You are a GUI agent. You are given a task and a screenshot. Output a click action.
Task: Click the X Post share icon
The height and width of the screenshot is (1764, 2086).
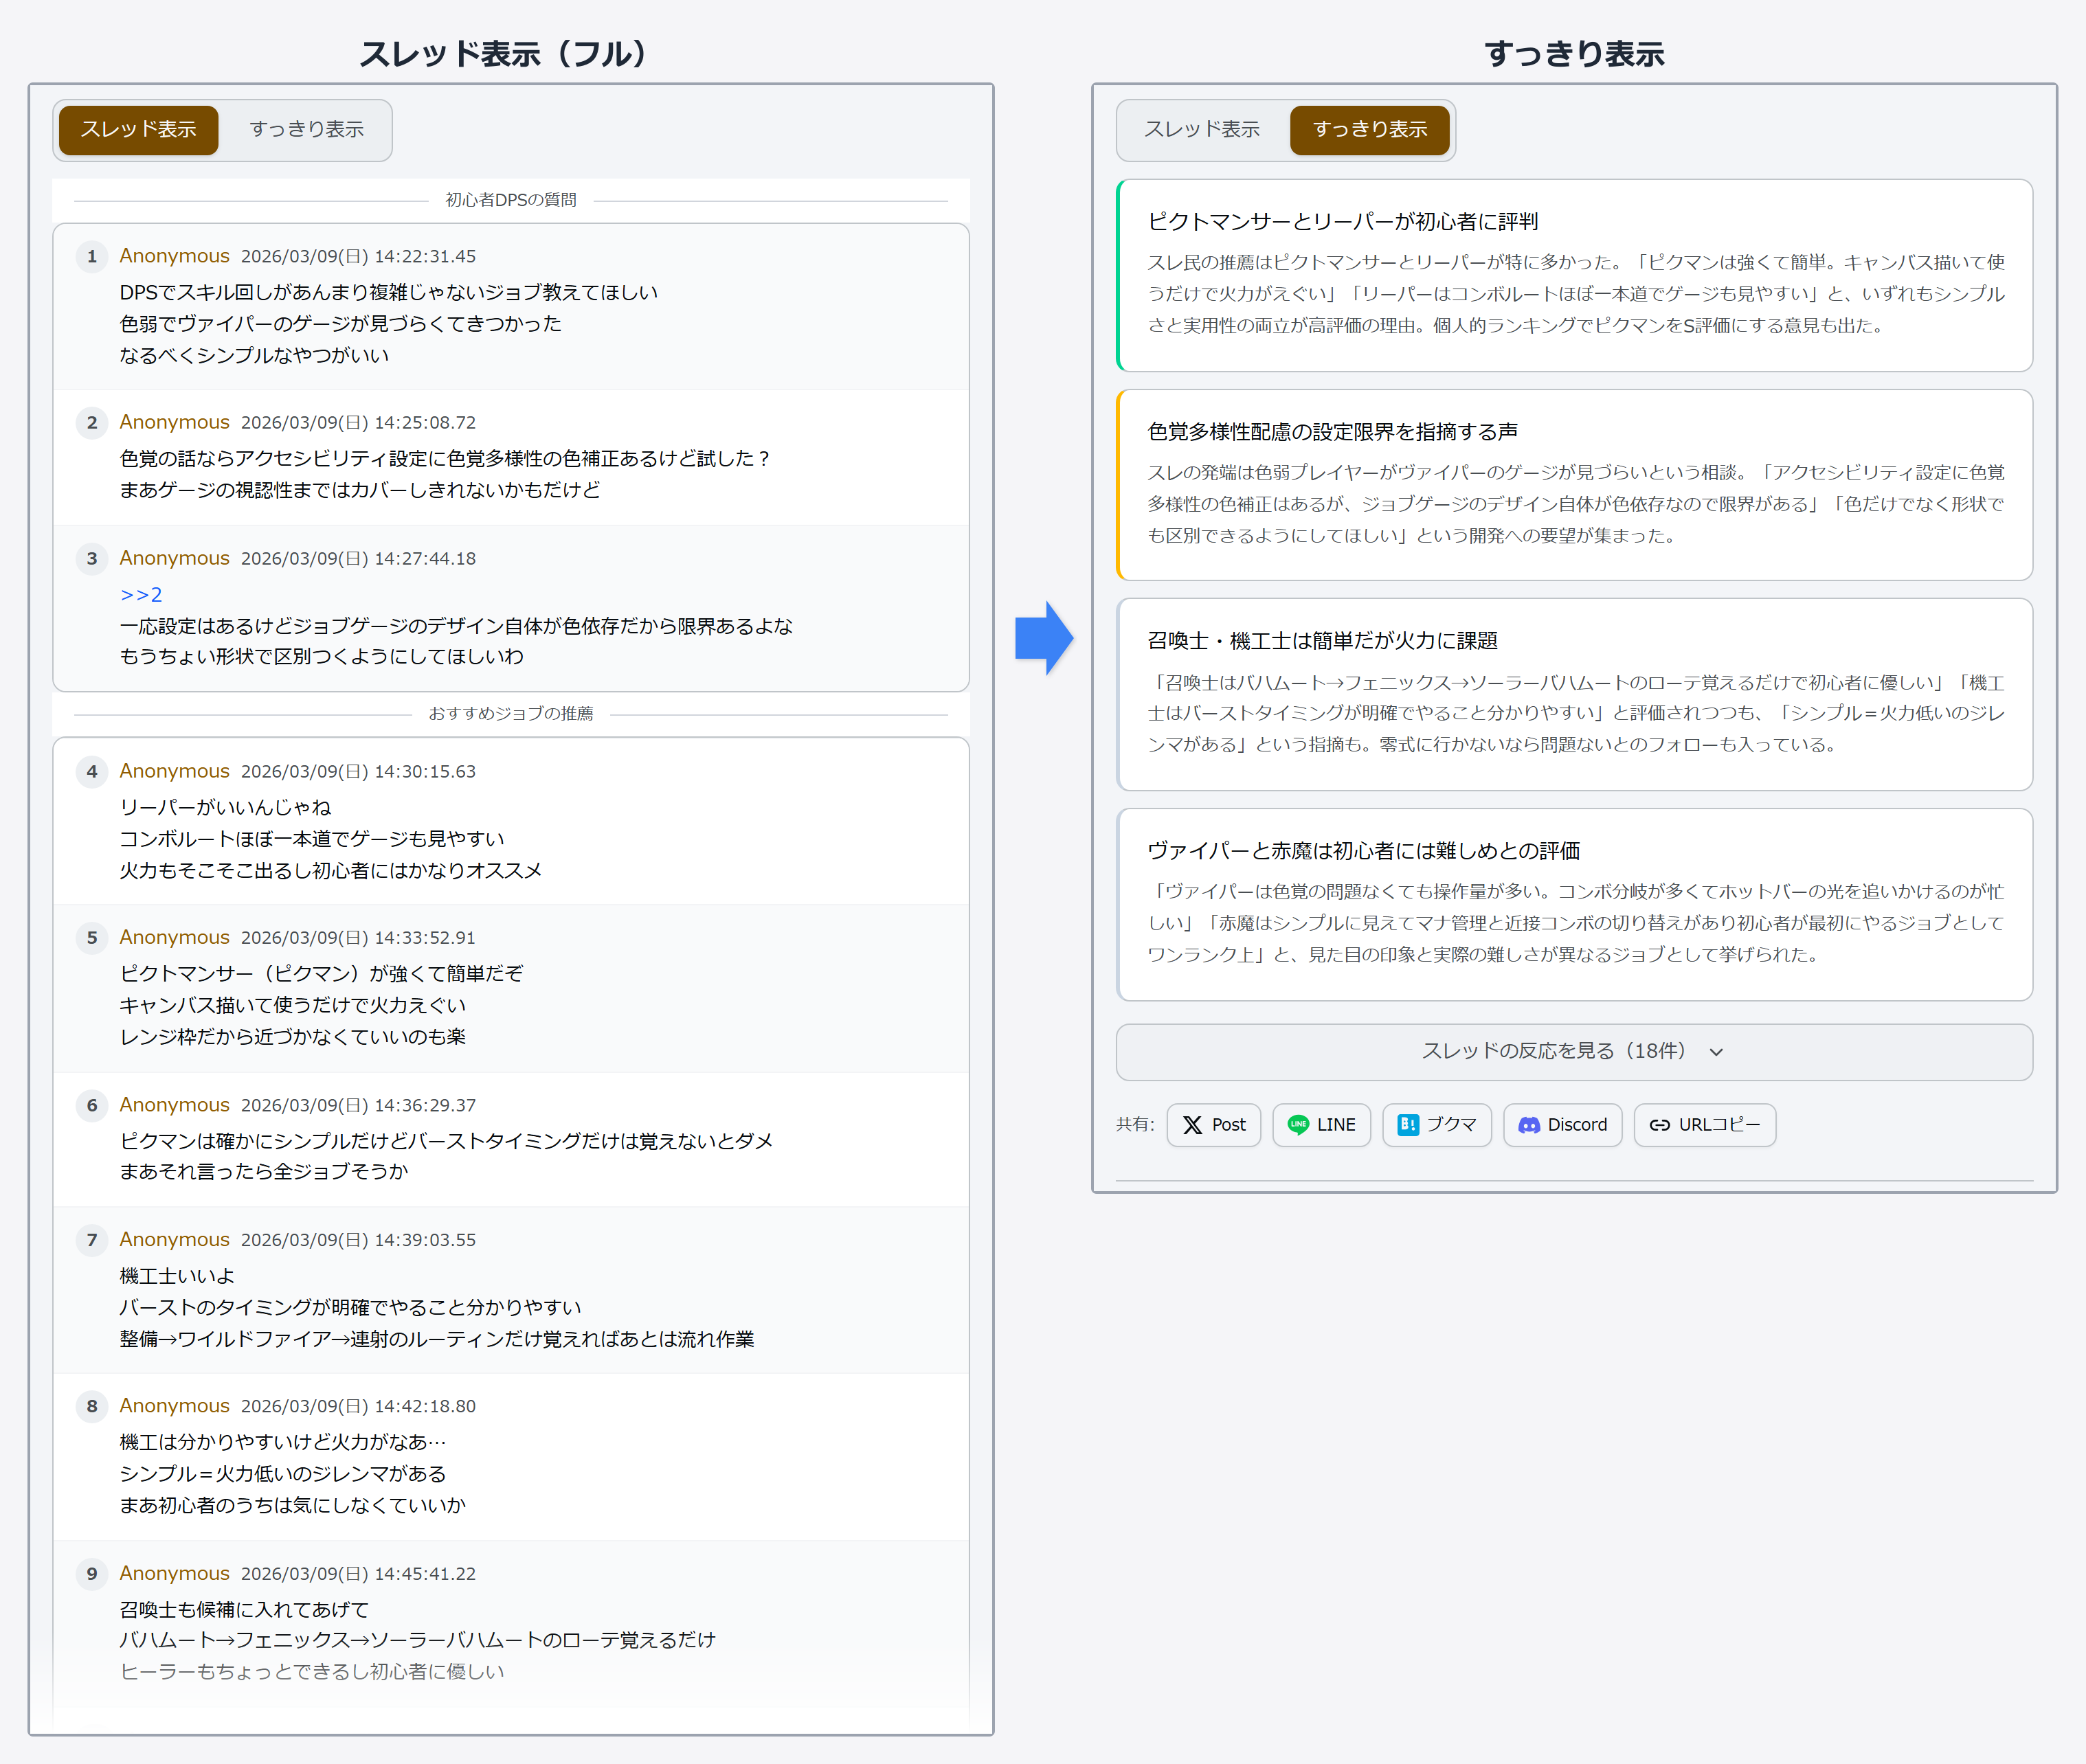pos(1192,1125)
